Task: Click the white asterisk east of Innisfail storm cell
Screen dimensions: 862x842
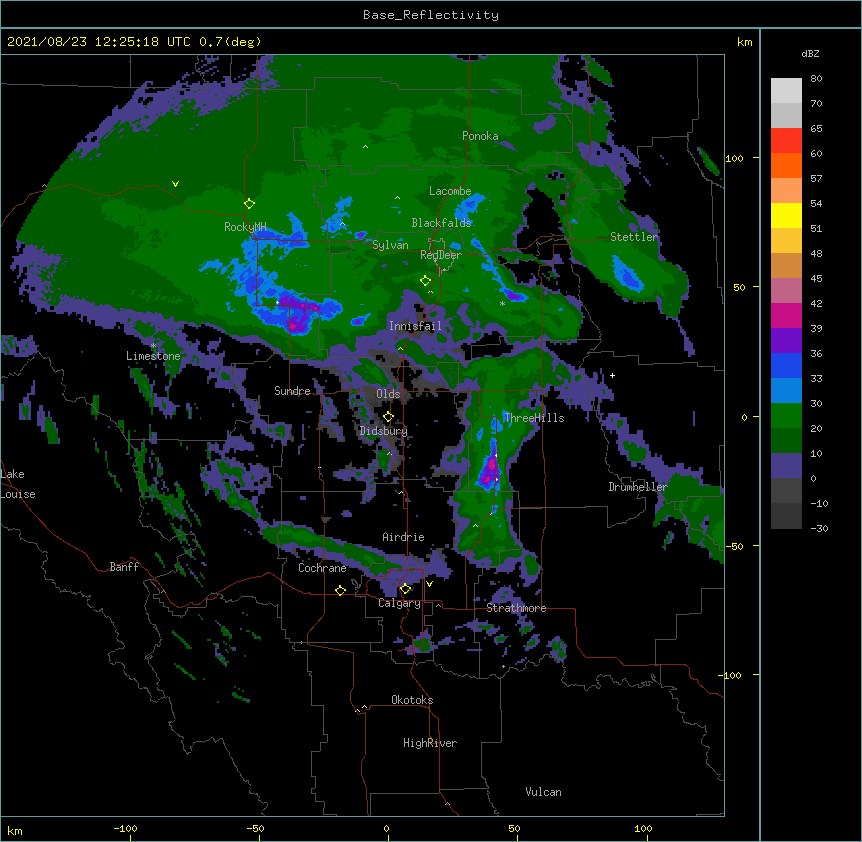Action: [x=502, y=303]
